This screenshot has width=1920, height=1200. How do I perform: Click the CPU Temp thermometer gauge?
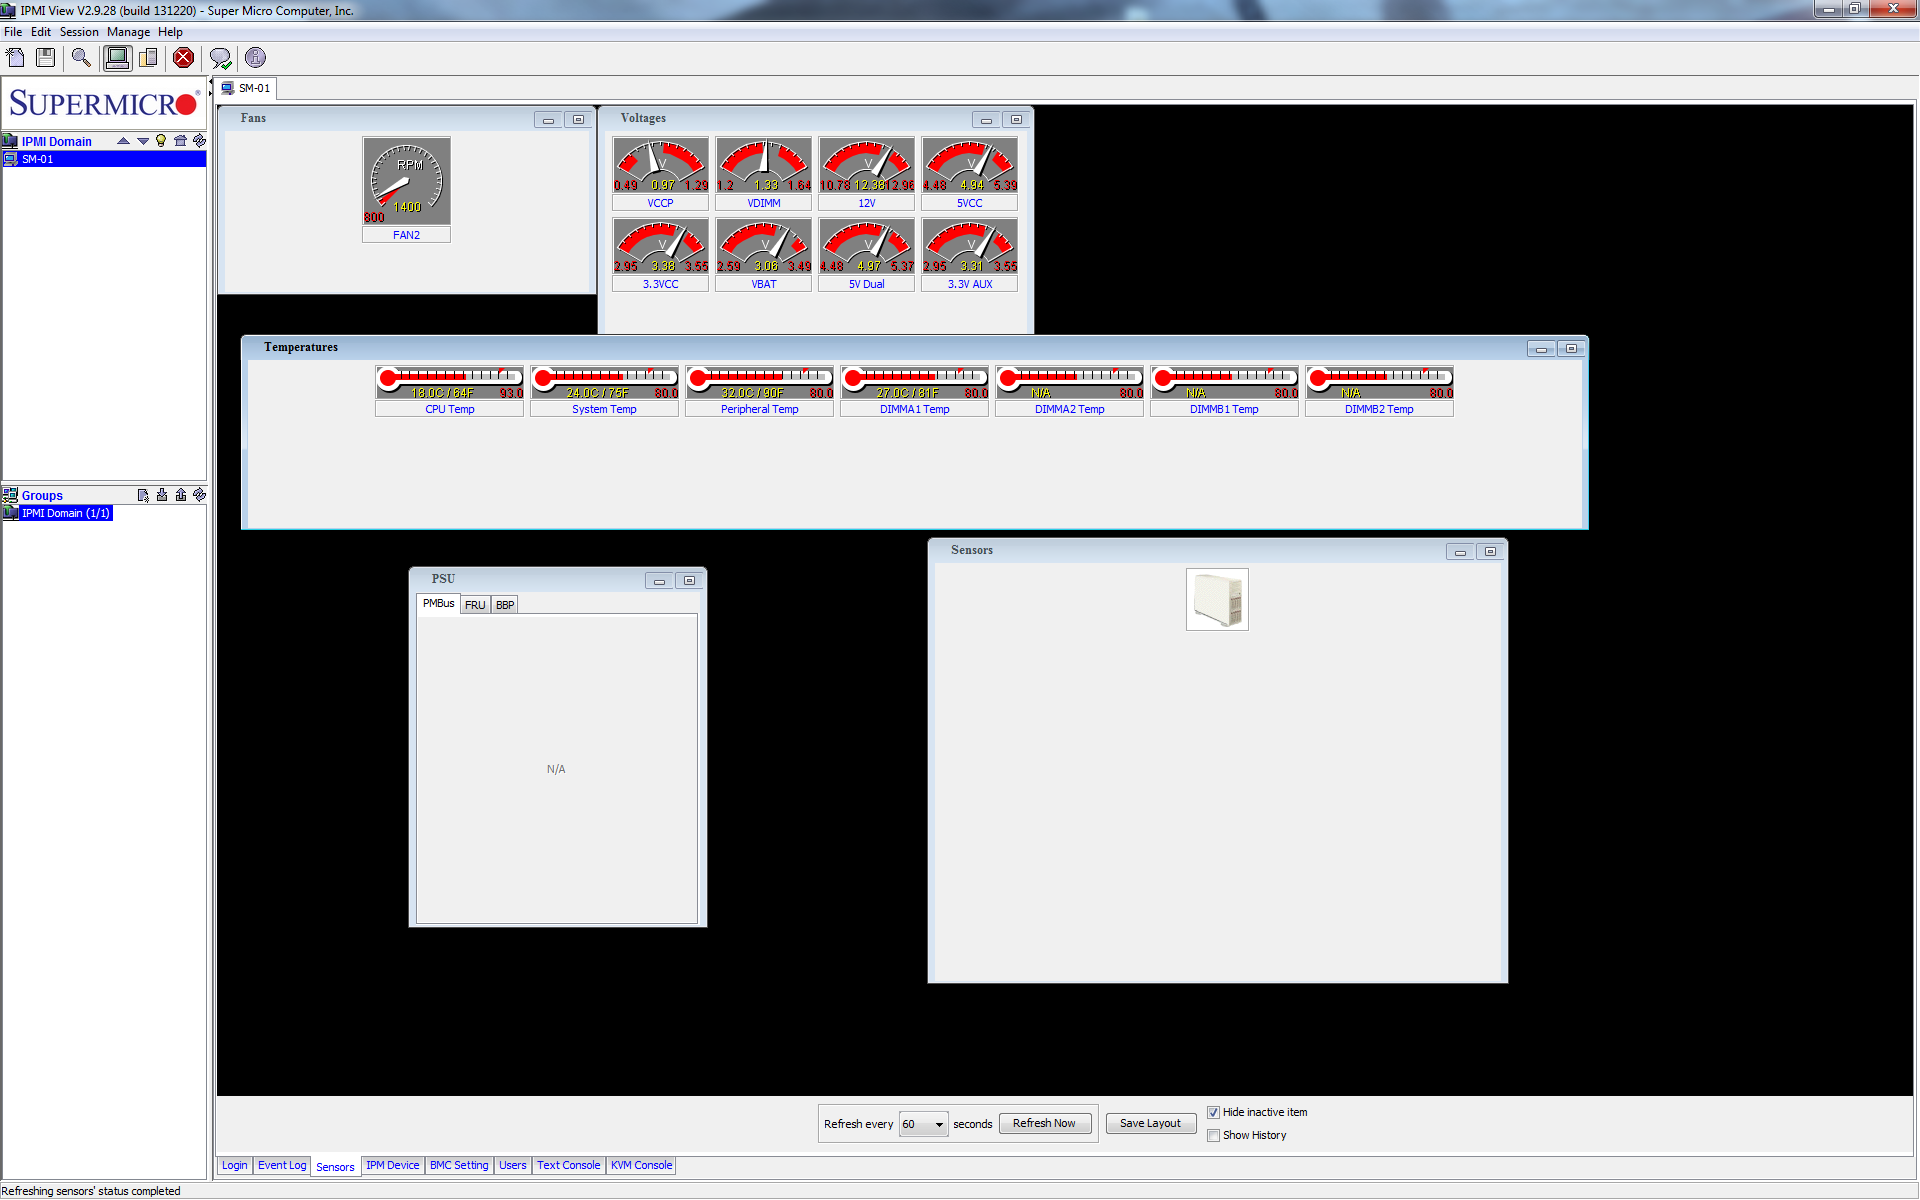pos(449,382)
